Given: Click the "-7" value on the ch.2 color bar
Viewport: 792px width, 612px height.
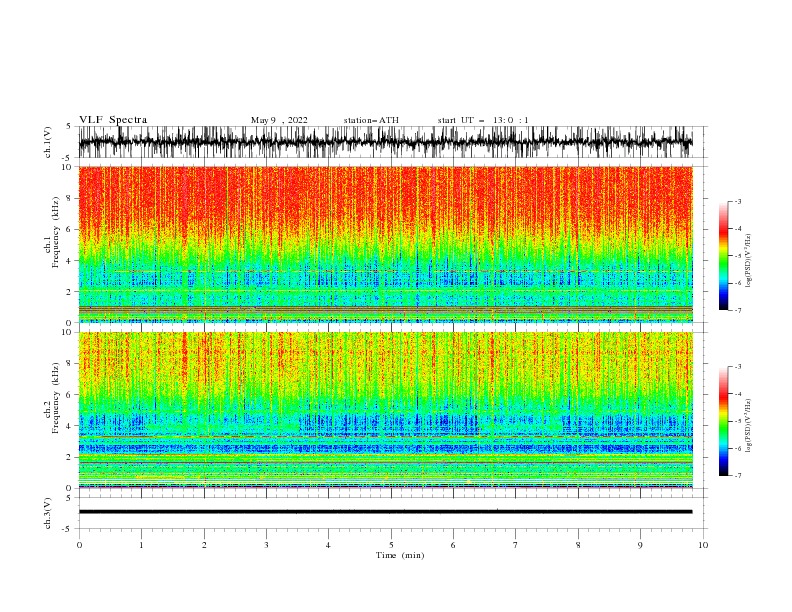Looking at the screenshot, I should (x=737, y=475).
